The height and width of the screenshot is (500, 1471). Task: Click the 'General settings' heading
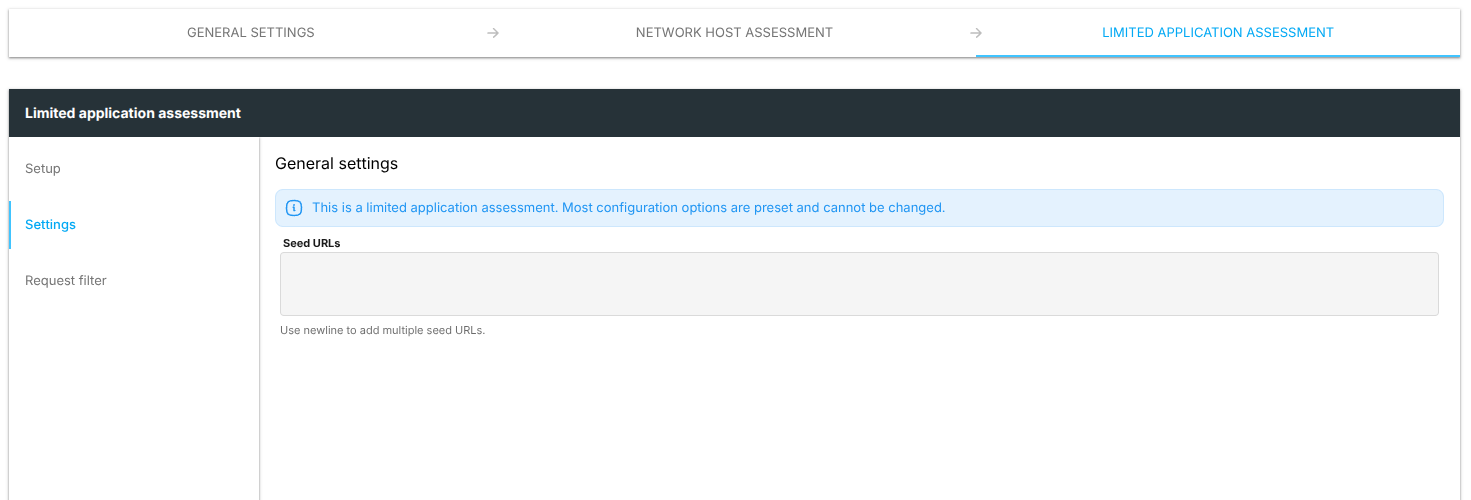pyautogui.click(x=336, y=163)
